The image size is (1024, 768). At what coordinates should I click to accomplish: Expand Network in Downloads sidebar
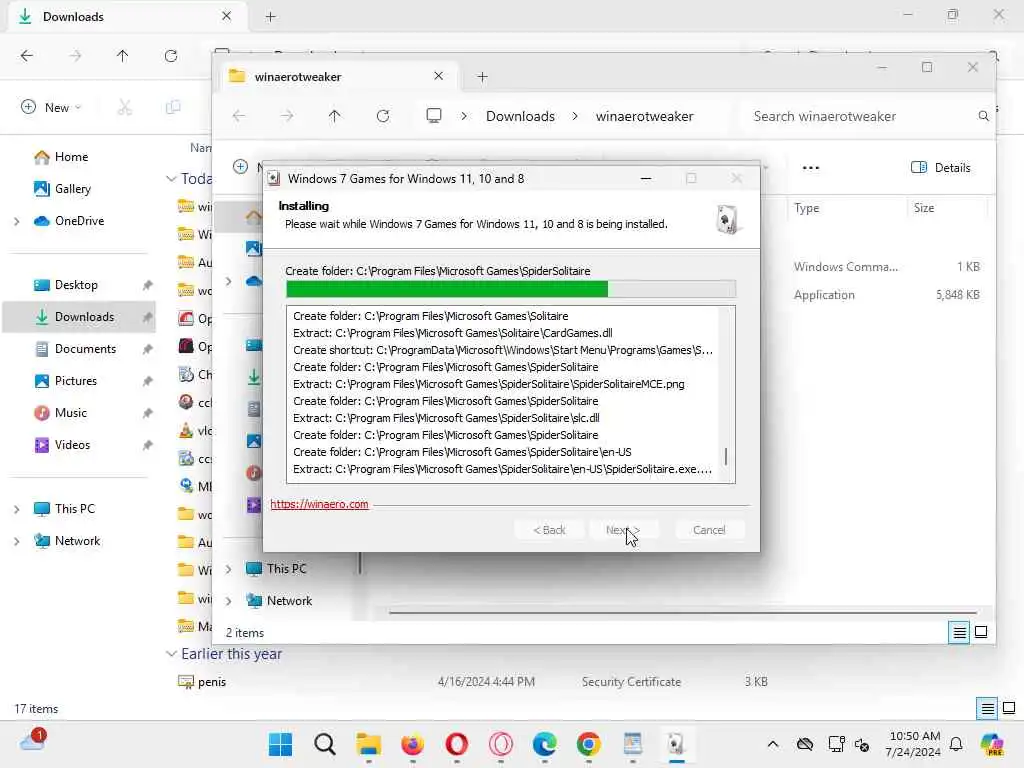pos(16,541)
